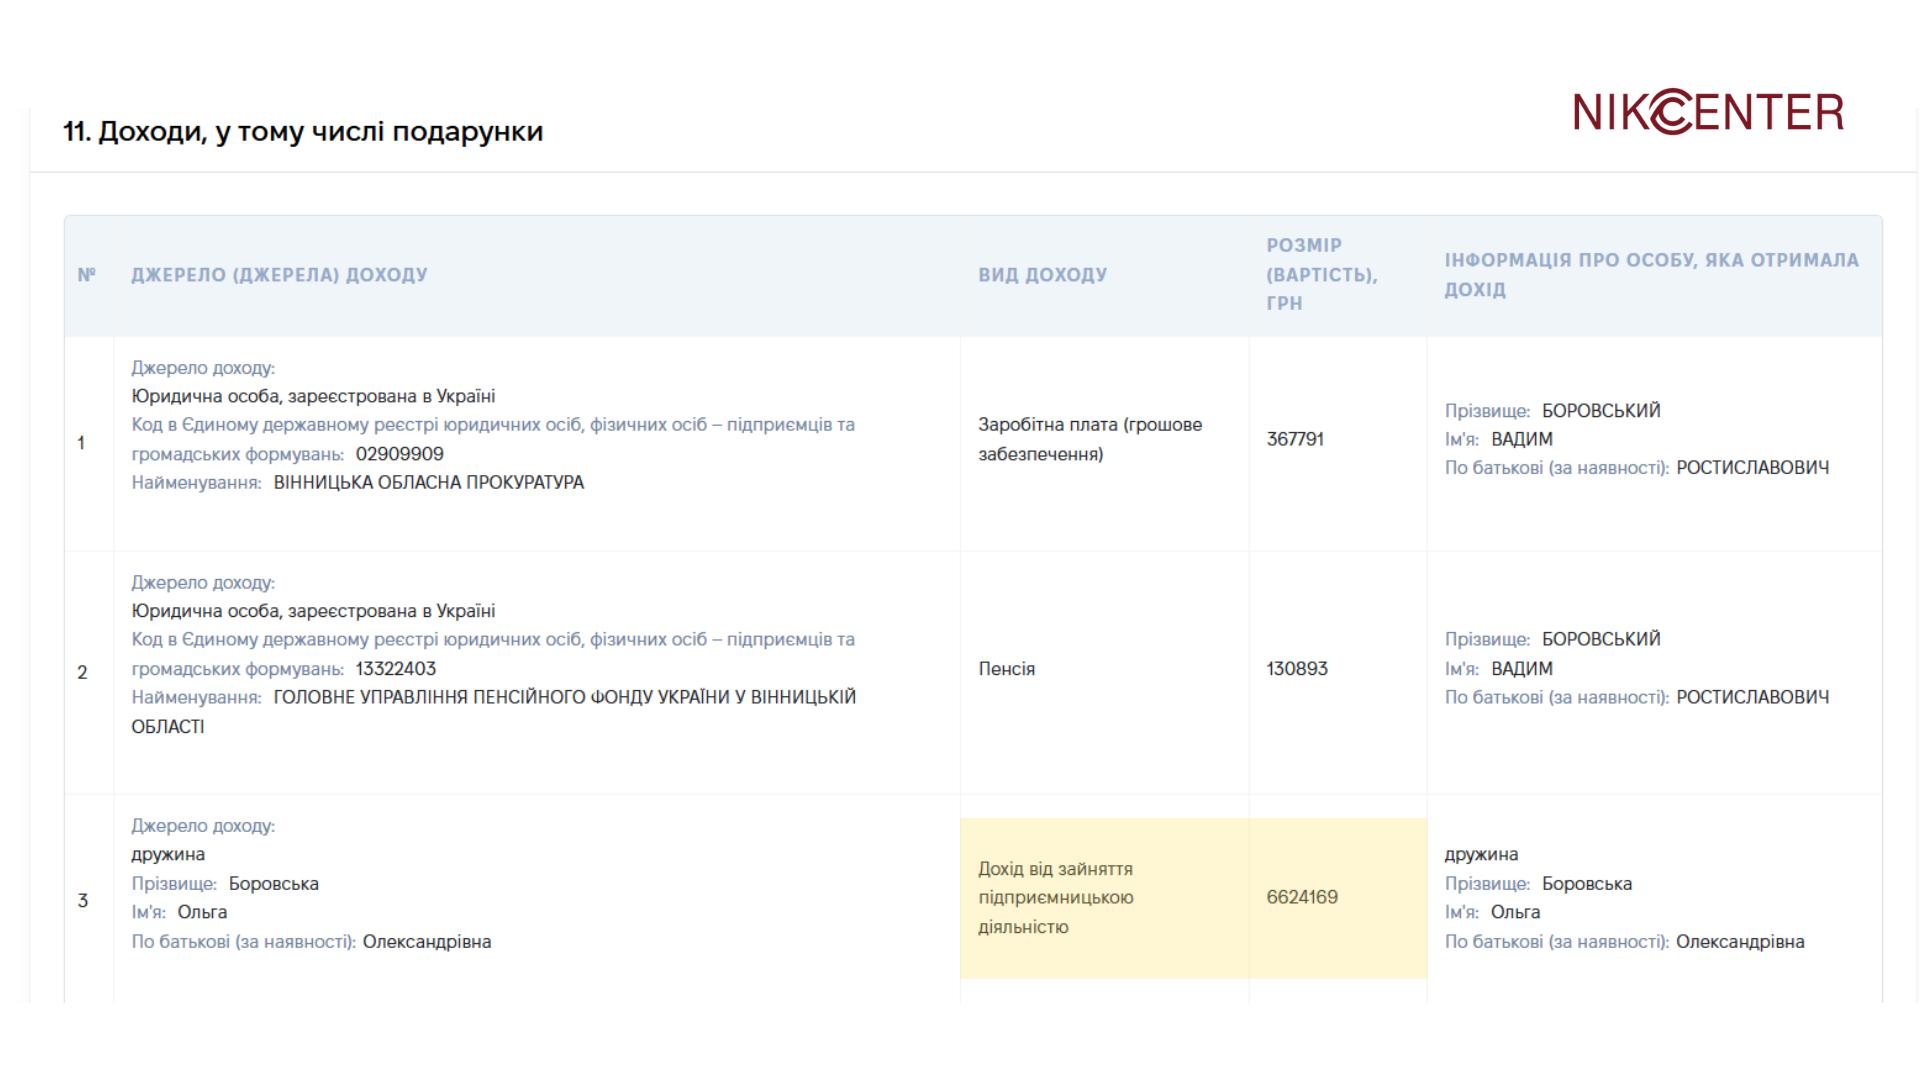
Task: Select the № column header
Action: pos(87,275)
